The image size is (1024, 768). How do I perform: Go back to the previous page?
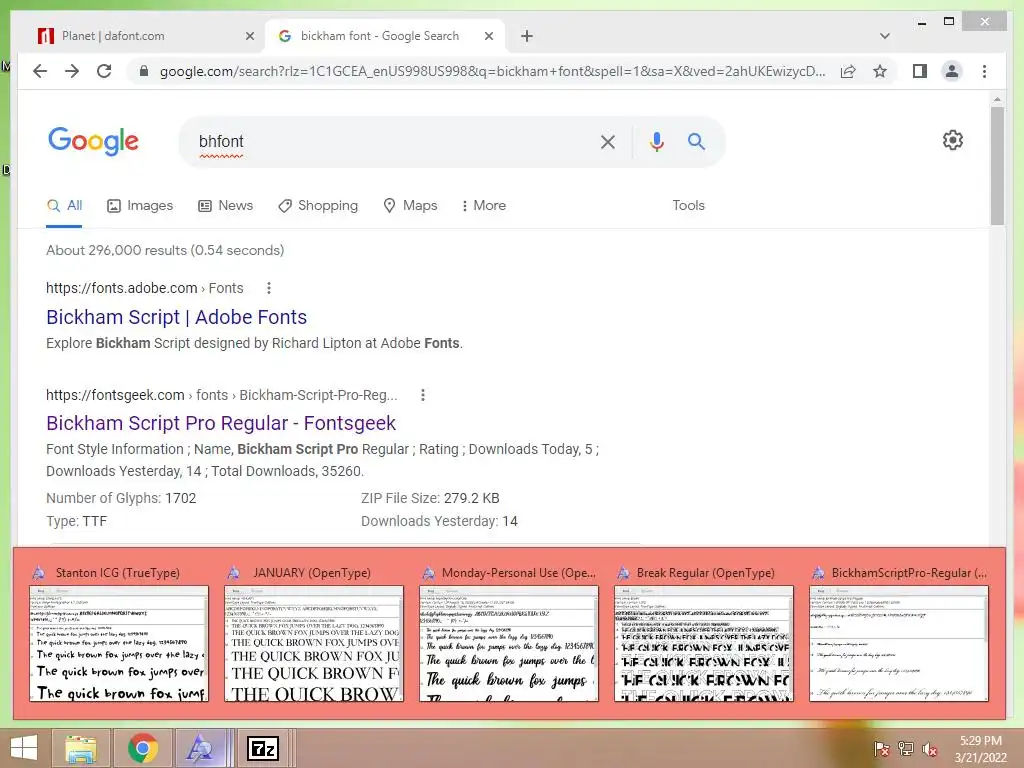point(40,71)
